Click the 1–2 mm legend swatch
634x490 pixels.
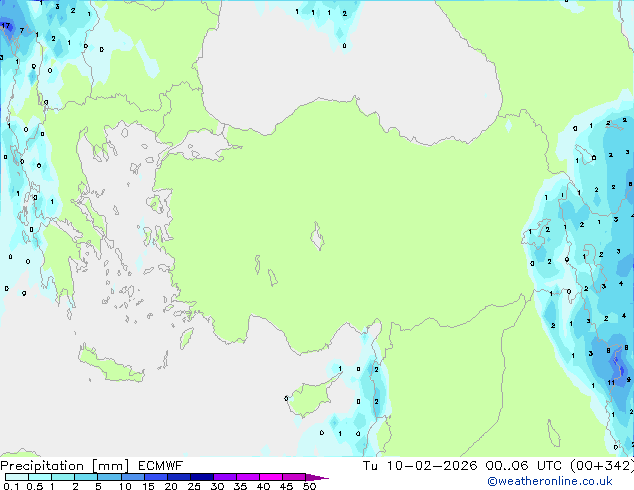63,477
